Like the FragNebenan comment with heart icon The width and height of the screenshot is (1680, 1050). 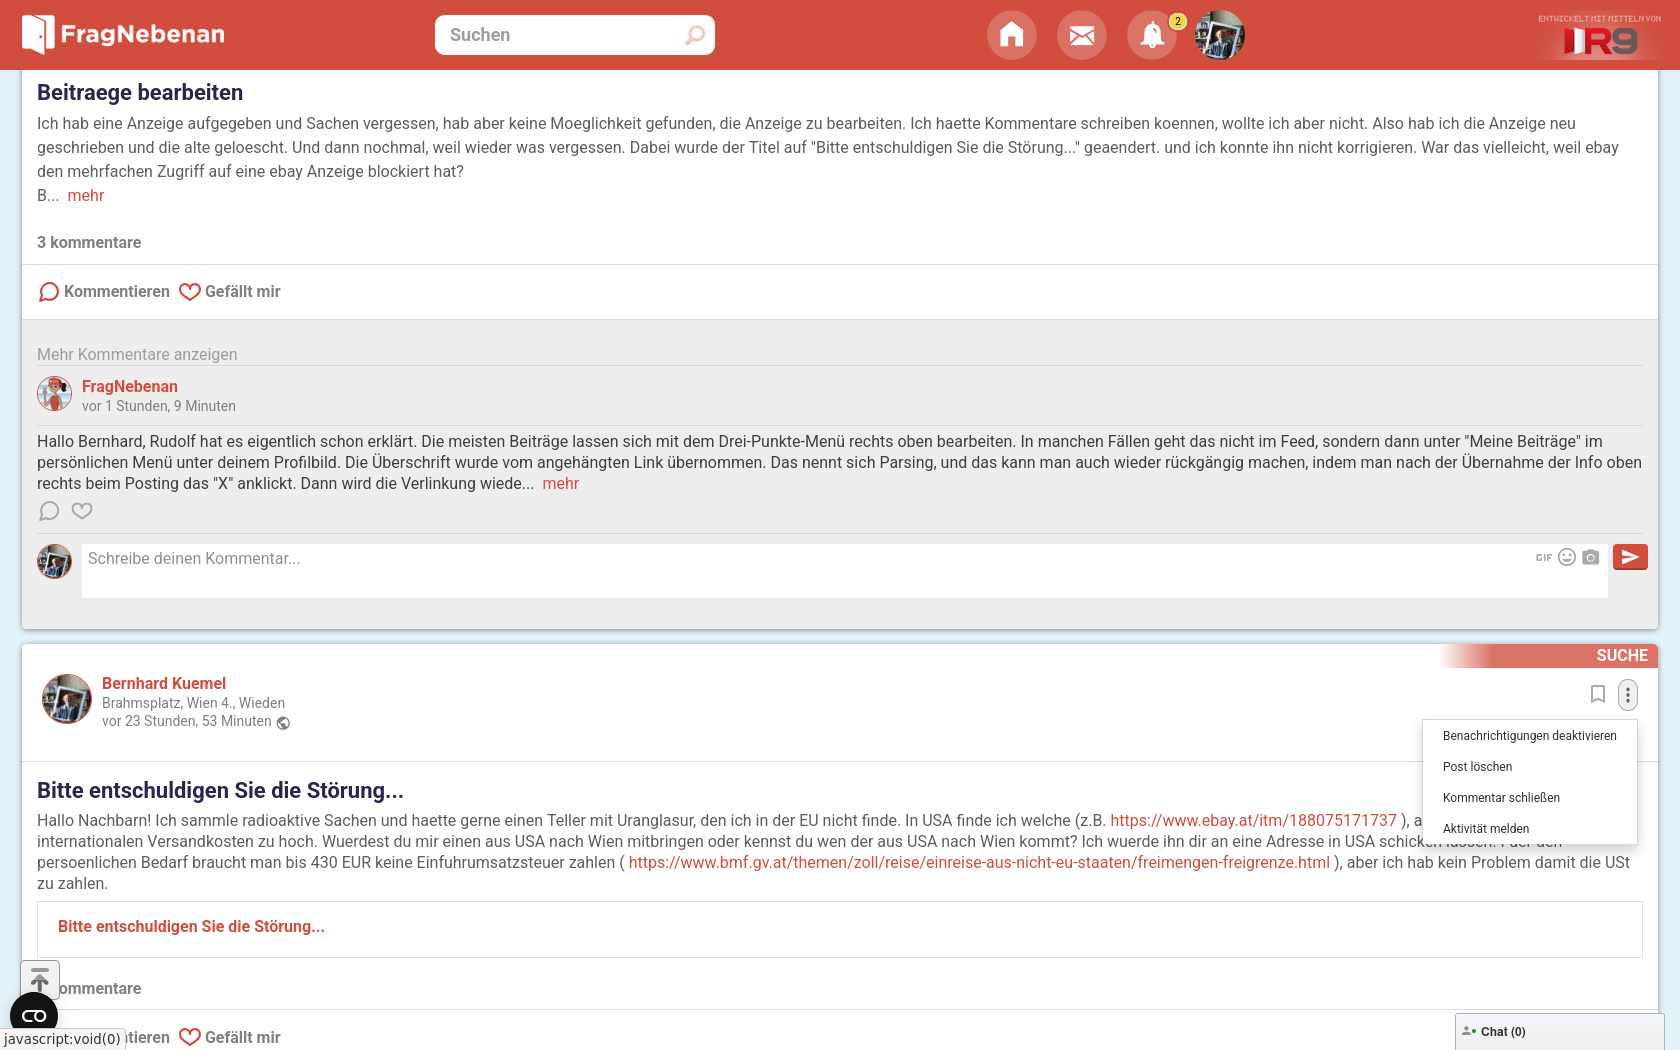82,511
